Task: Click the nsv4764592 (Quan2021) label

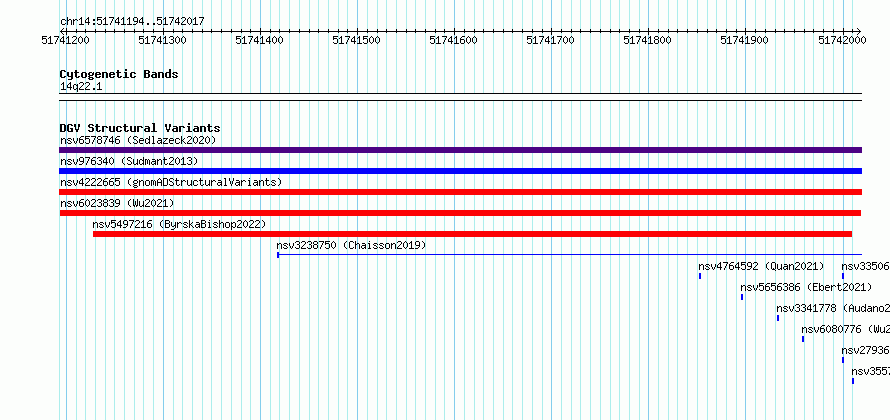Action: 761,266
